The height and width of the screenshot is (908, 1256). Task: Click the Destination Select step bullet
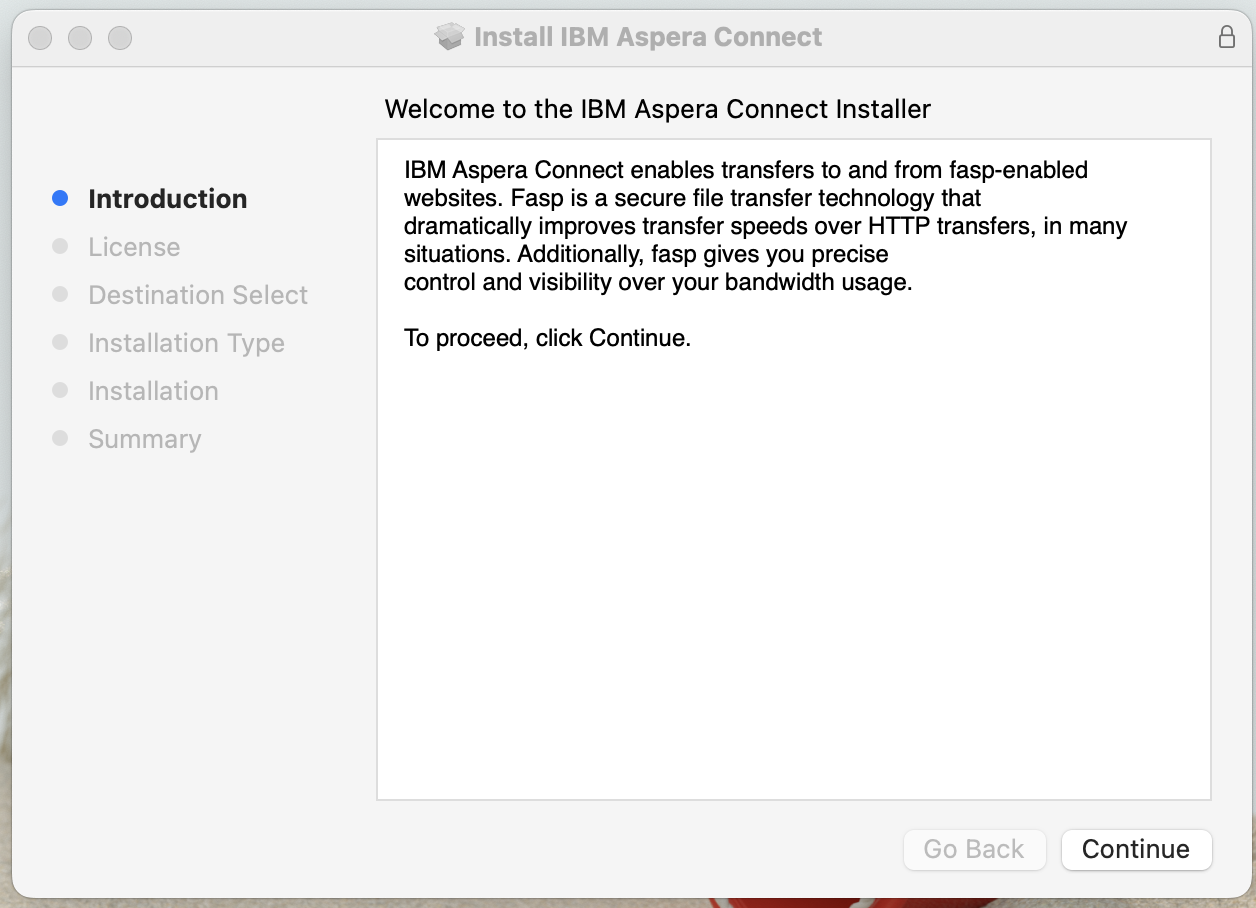click(x=60, y=295)
